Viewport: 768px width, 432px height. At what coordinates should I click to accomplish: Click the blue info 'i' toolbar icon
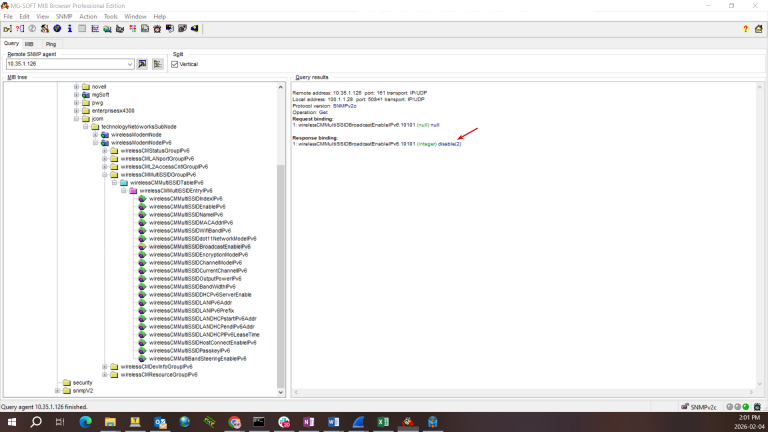point(70,29)
